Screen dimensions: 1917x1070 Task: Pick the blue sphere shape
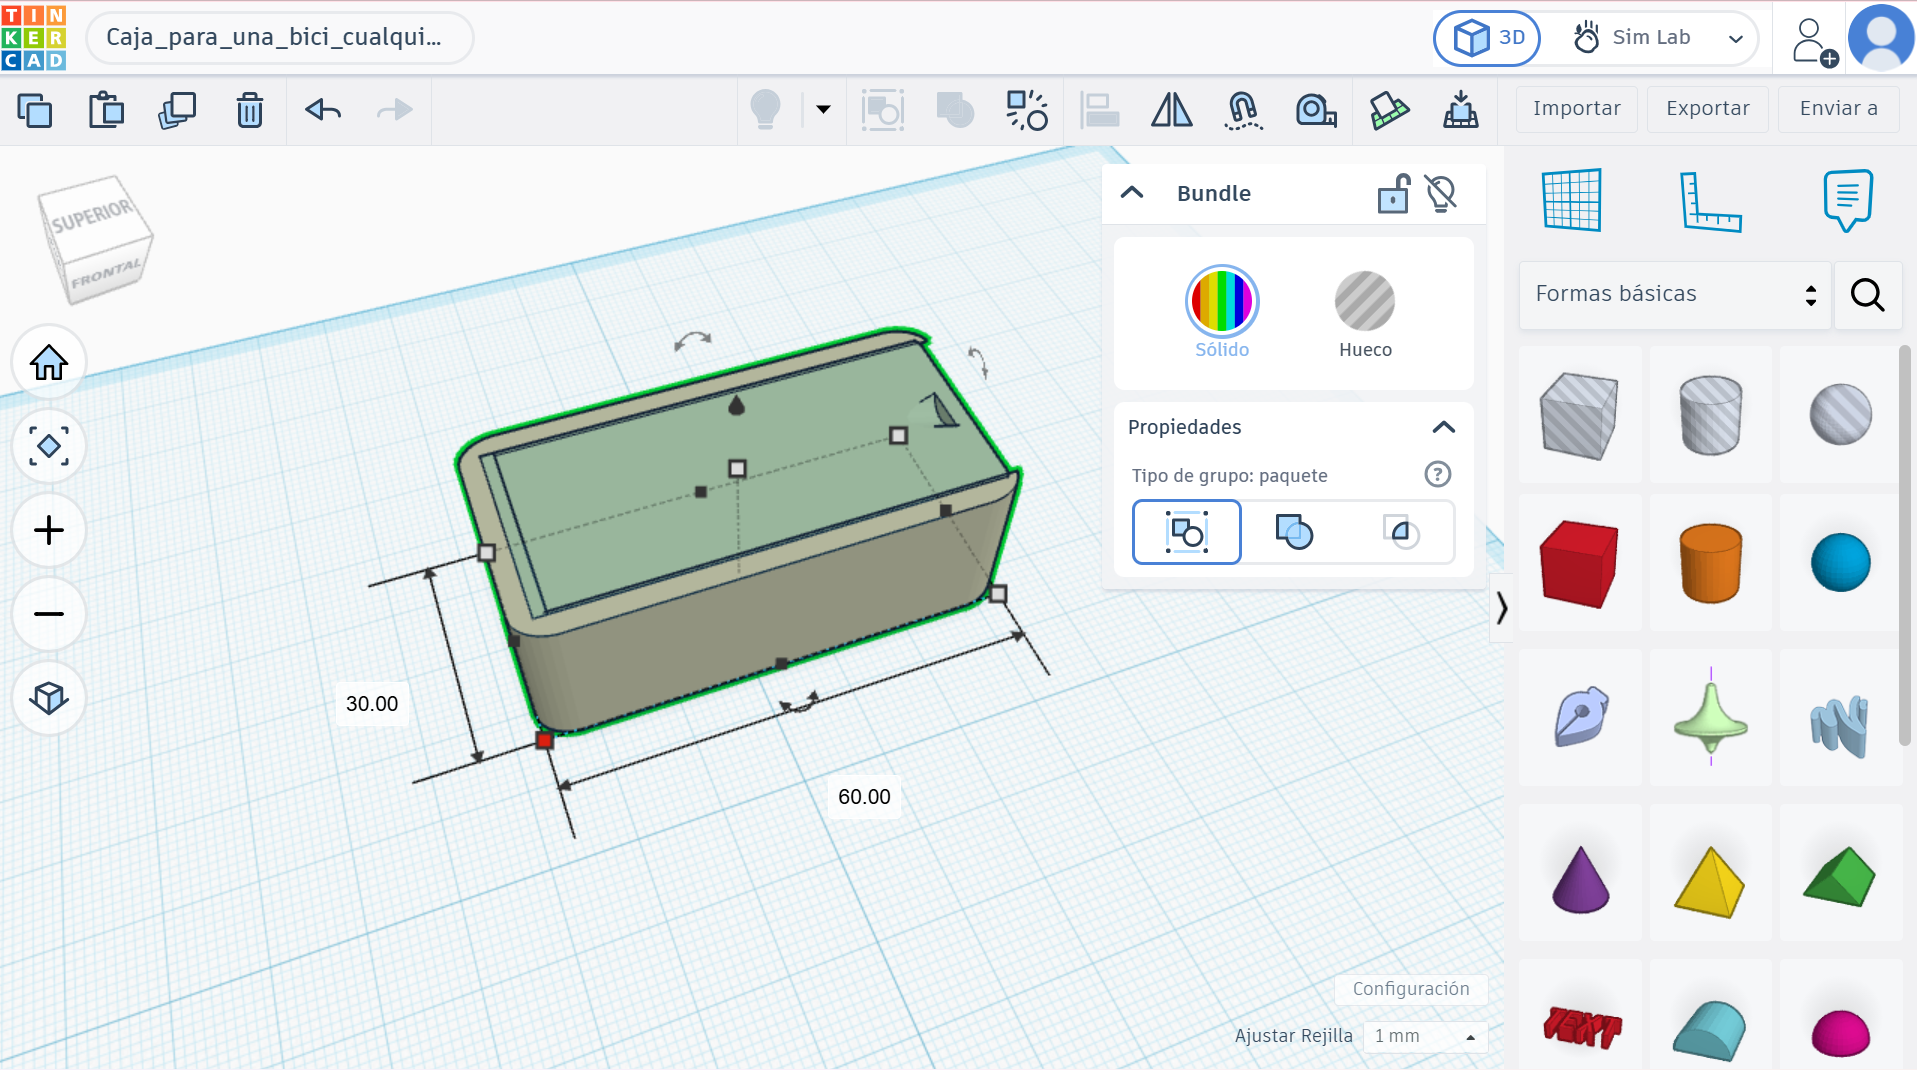[1841, 563]
